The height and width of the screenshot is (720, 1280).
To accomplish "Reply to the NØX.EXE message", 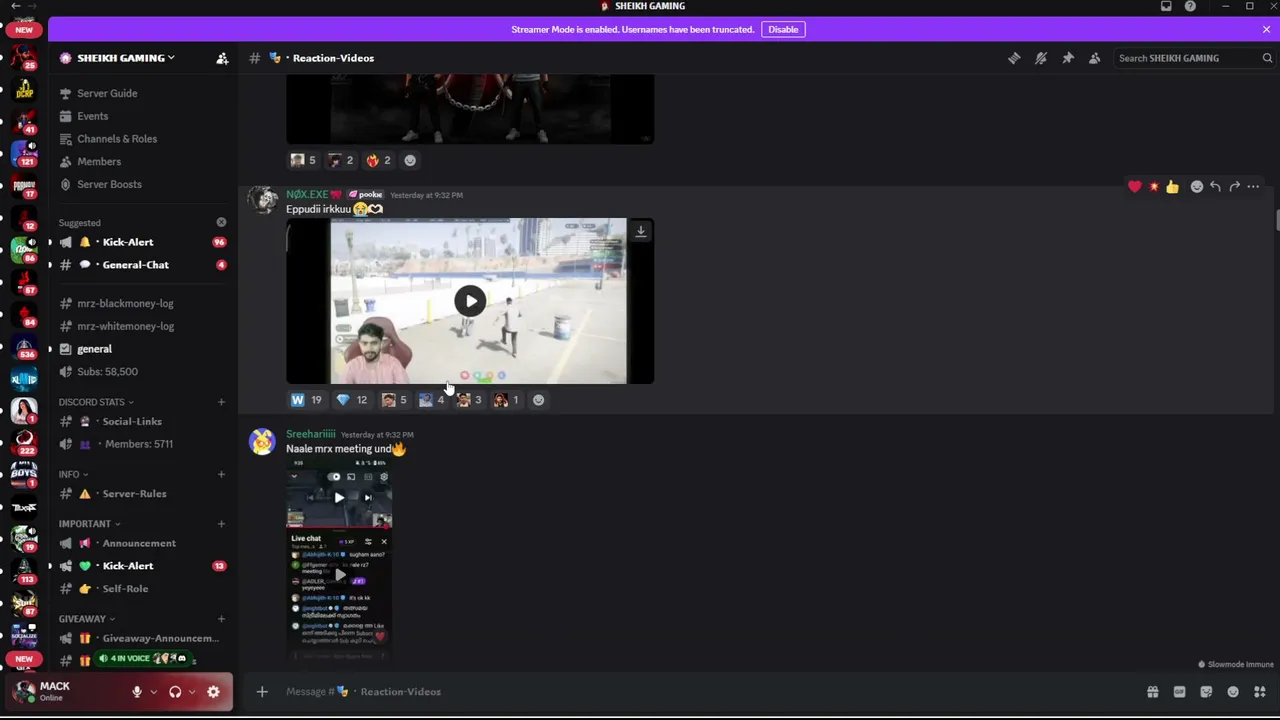I will (1215, 187).
